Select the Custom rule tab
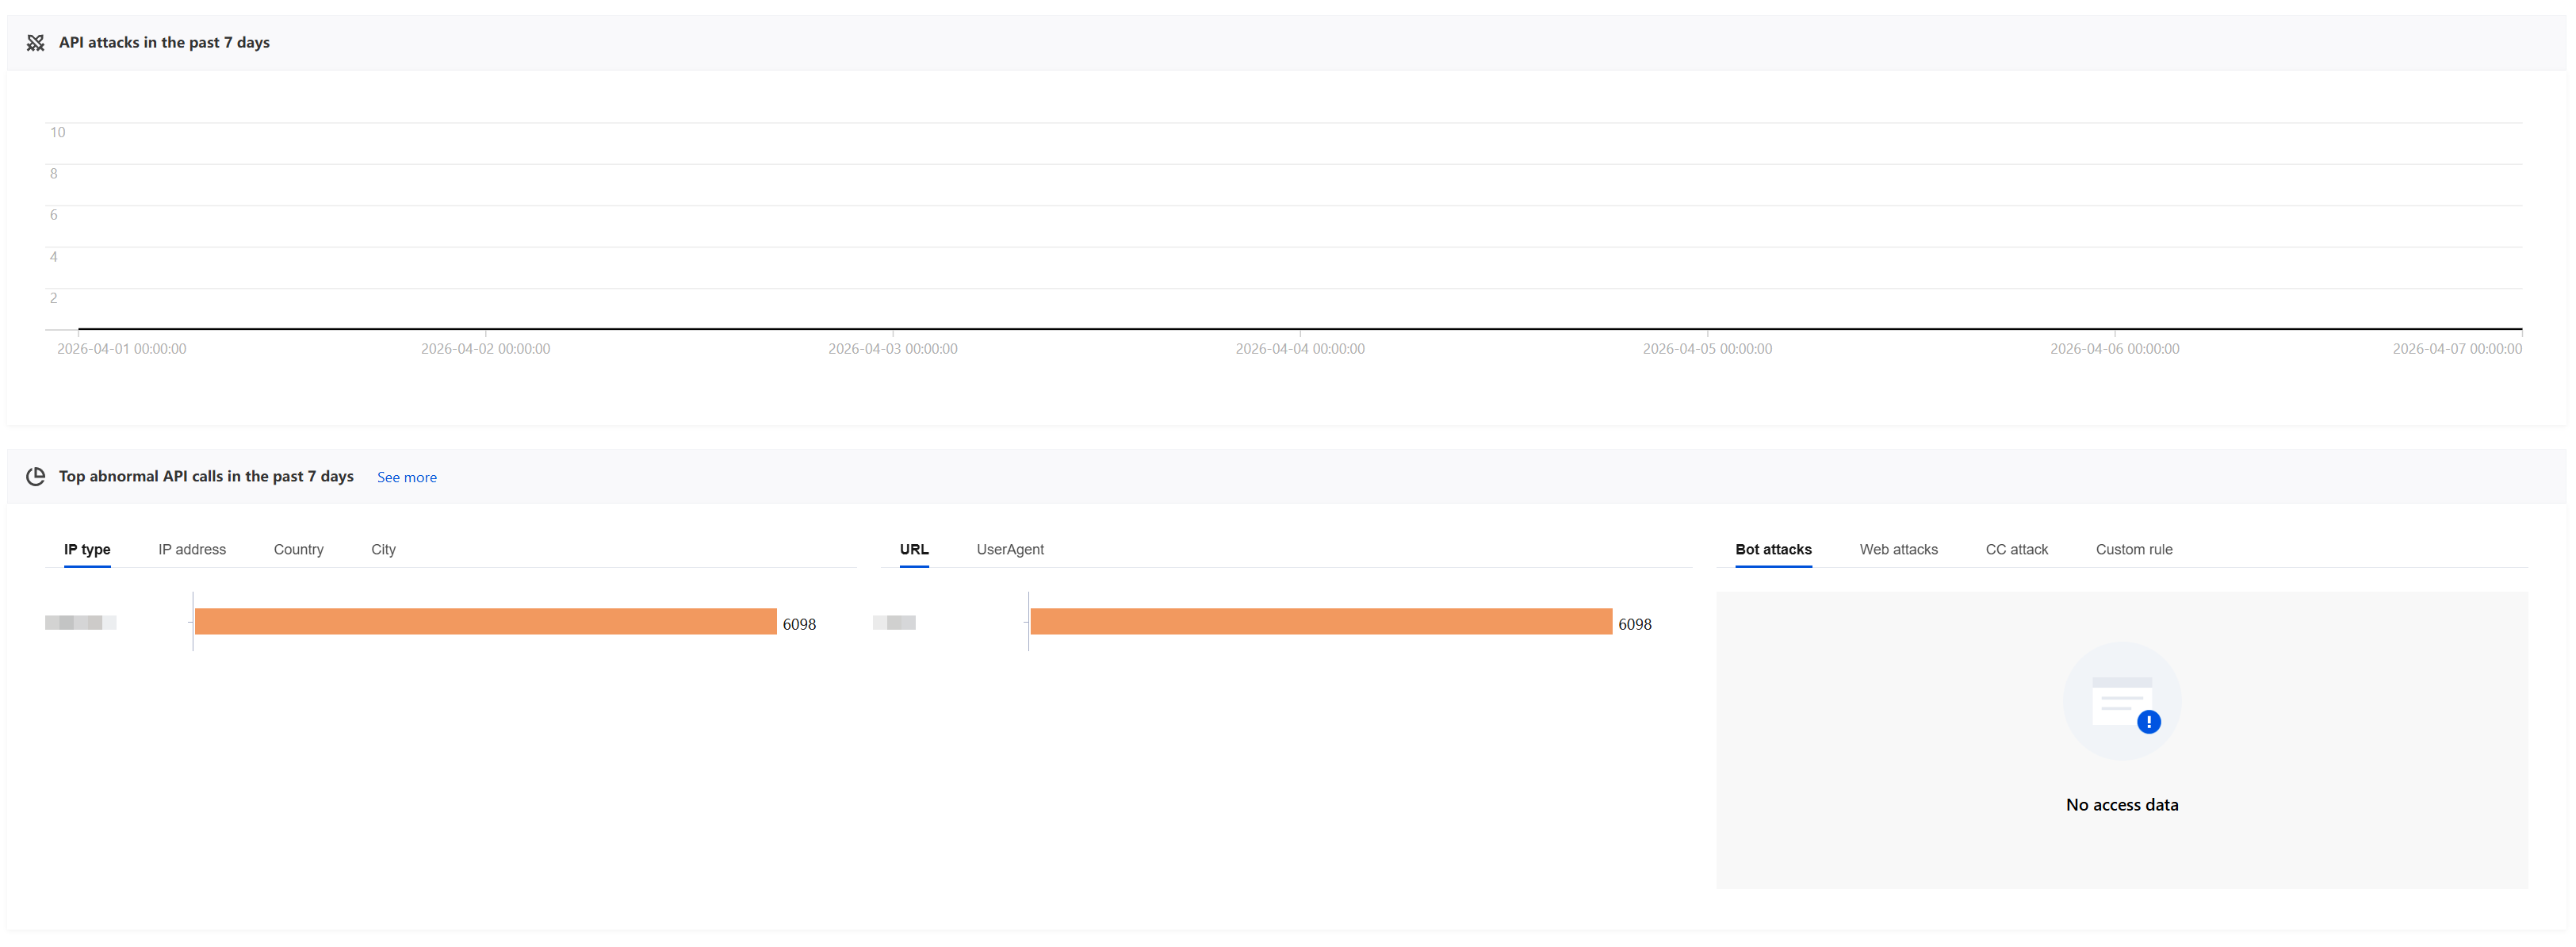 tap(2133, 549)
